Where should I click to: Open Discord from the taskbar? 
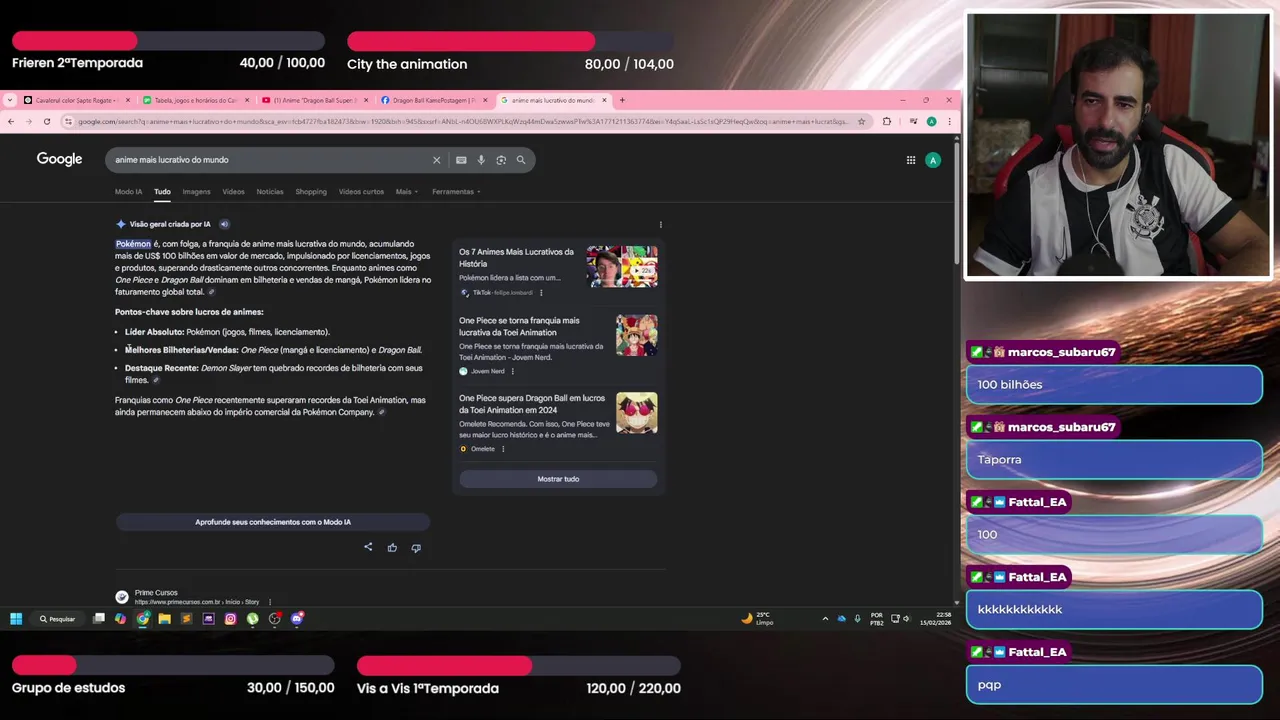pos(297,619)
